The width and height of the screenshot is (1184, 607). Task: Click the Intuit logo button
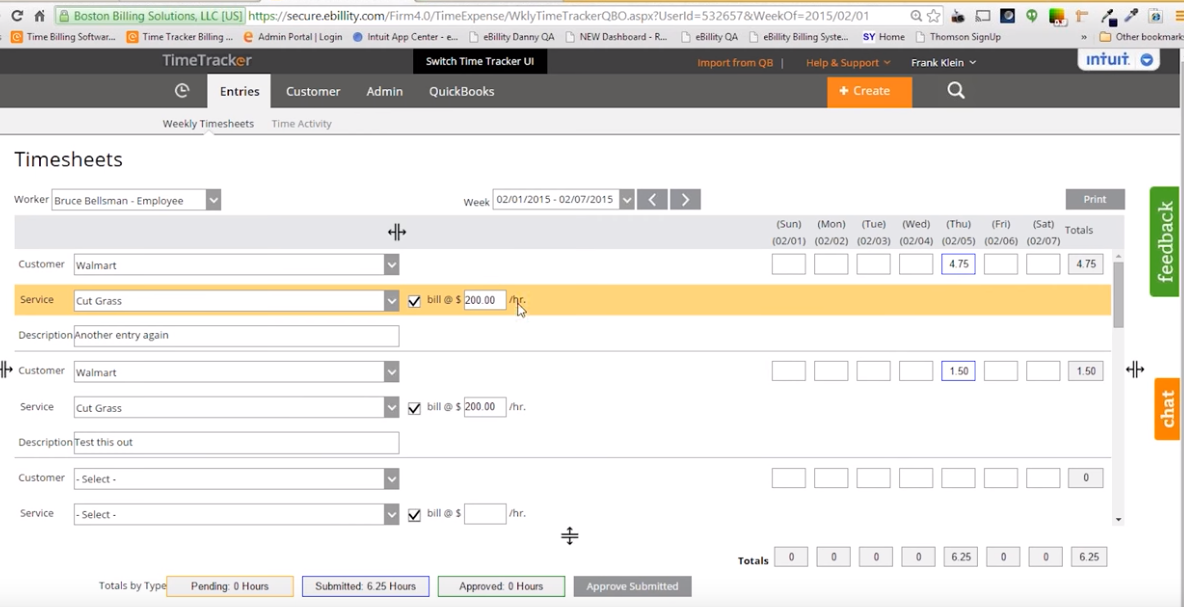coord(1118,60)
